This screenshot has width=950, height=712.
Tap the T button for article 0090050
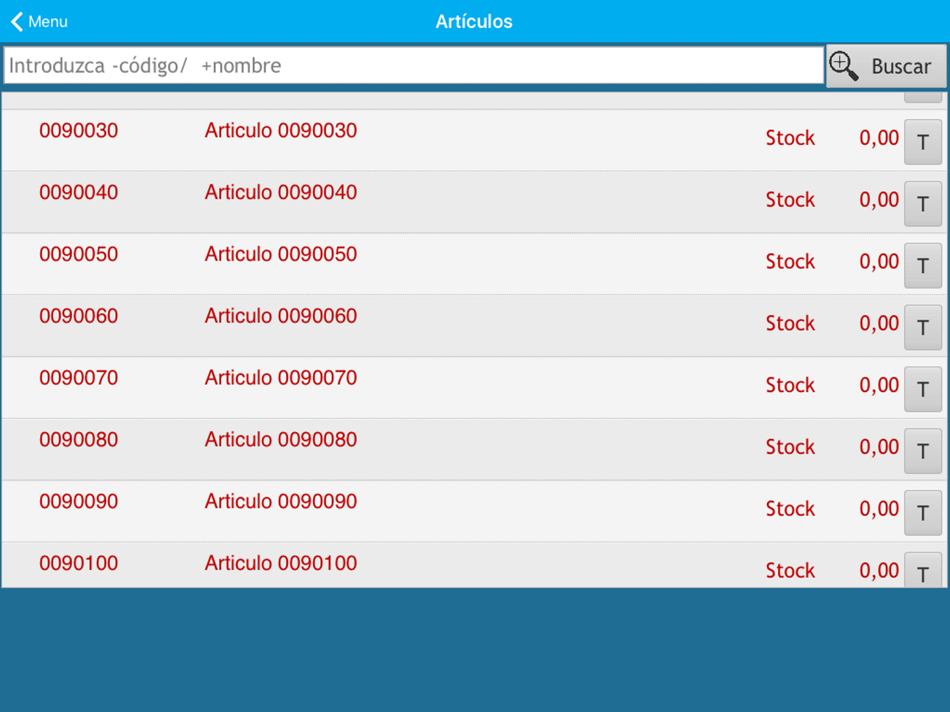click(923, 265)
